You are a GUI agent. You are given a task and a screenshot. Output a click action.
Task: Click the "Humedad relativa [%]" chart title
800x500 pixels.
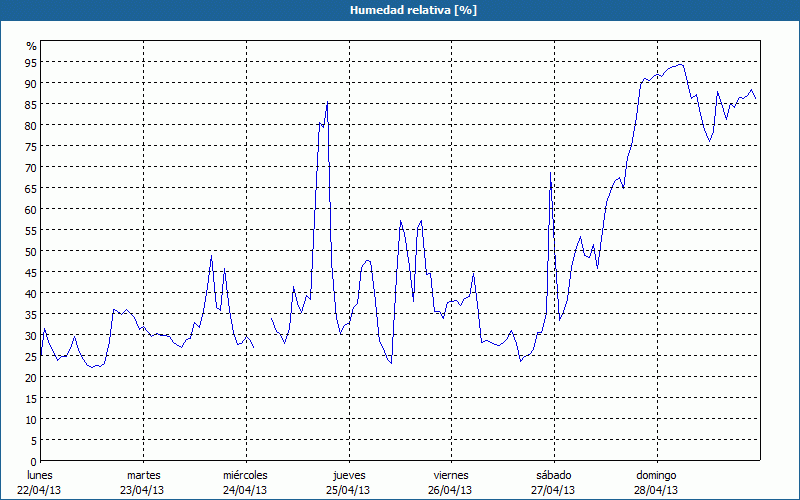[x=399, y=10]
